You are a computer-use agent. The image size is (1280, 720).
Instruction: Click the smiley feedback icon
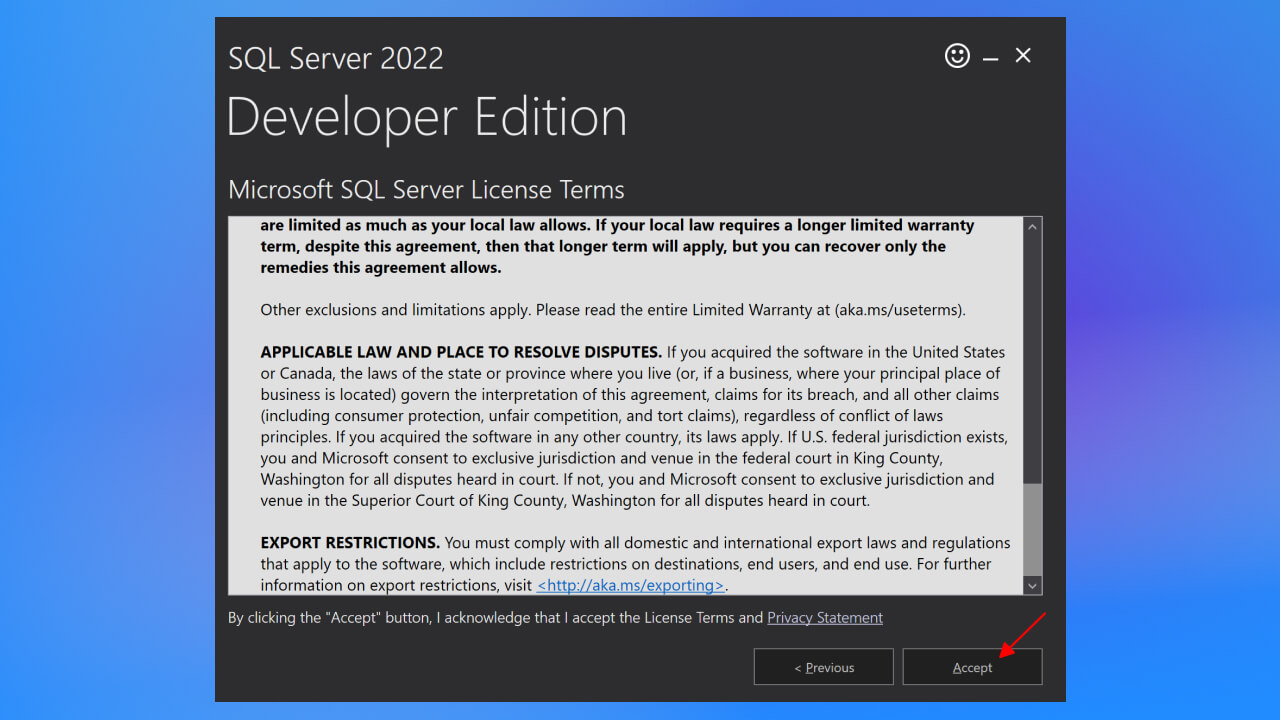point(957,56)
